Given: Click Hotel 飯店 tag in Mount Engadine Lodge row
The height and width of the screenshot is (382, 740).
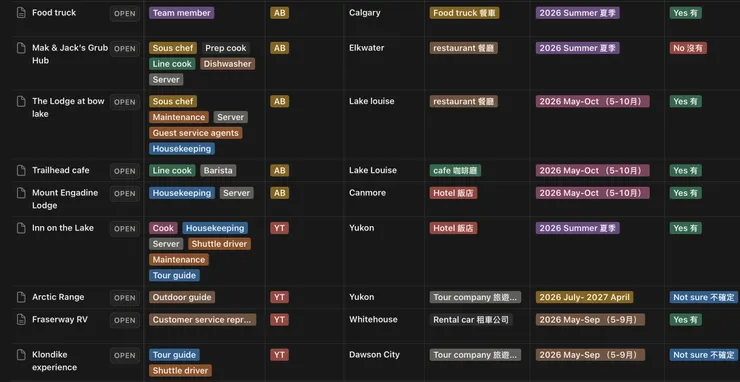Looking at the screenshot, I should coord(454,193).
